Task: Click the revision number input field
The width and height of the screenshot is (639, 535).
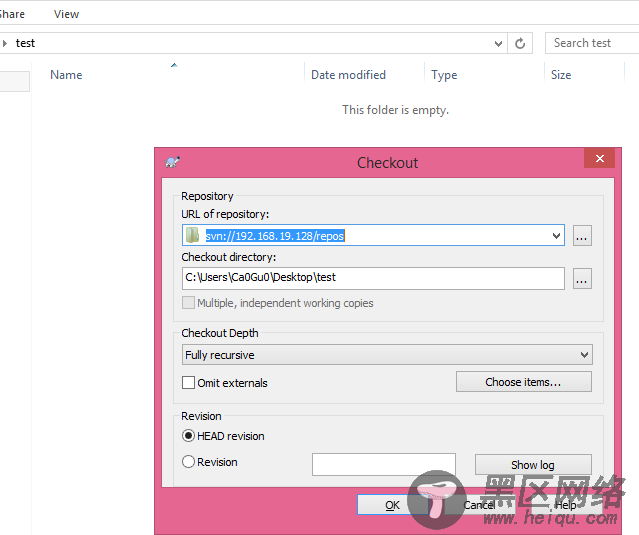Action: click(x=384, y=464)
